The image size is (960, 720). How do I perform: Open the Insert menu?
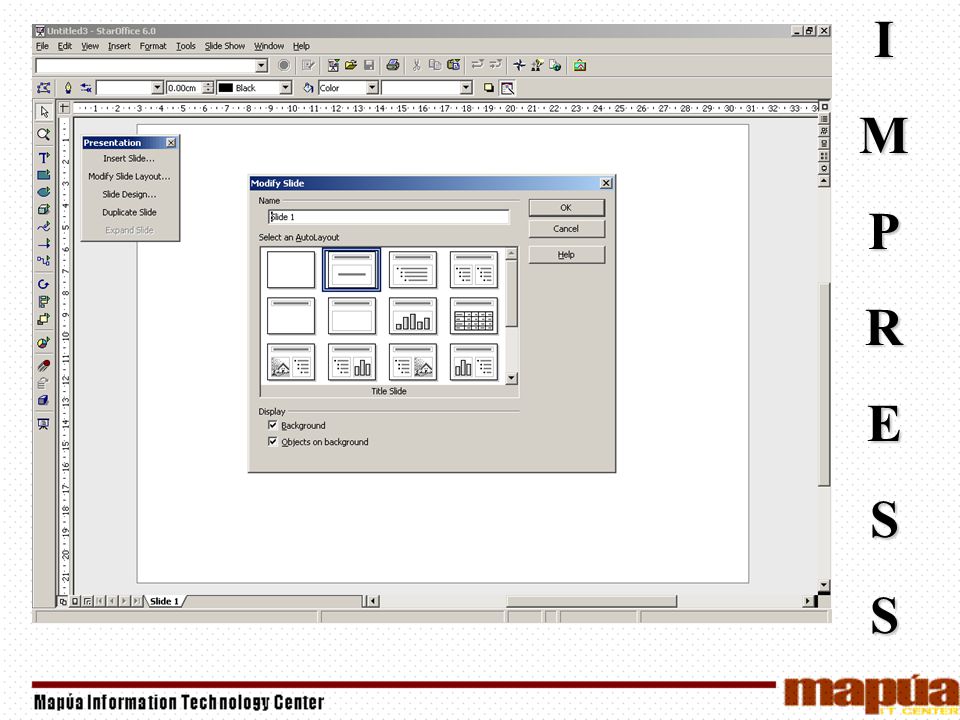pyautogui.click(x=119, y=46)
